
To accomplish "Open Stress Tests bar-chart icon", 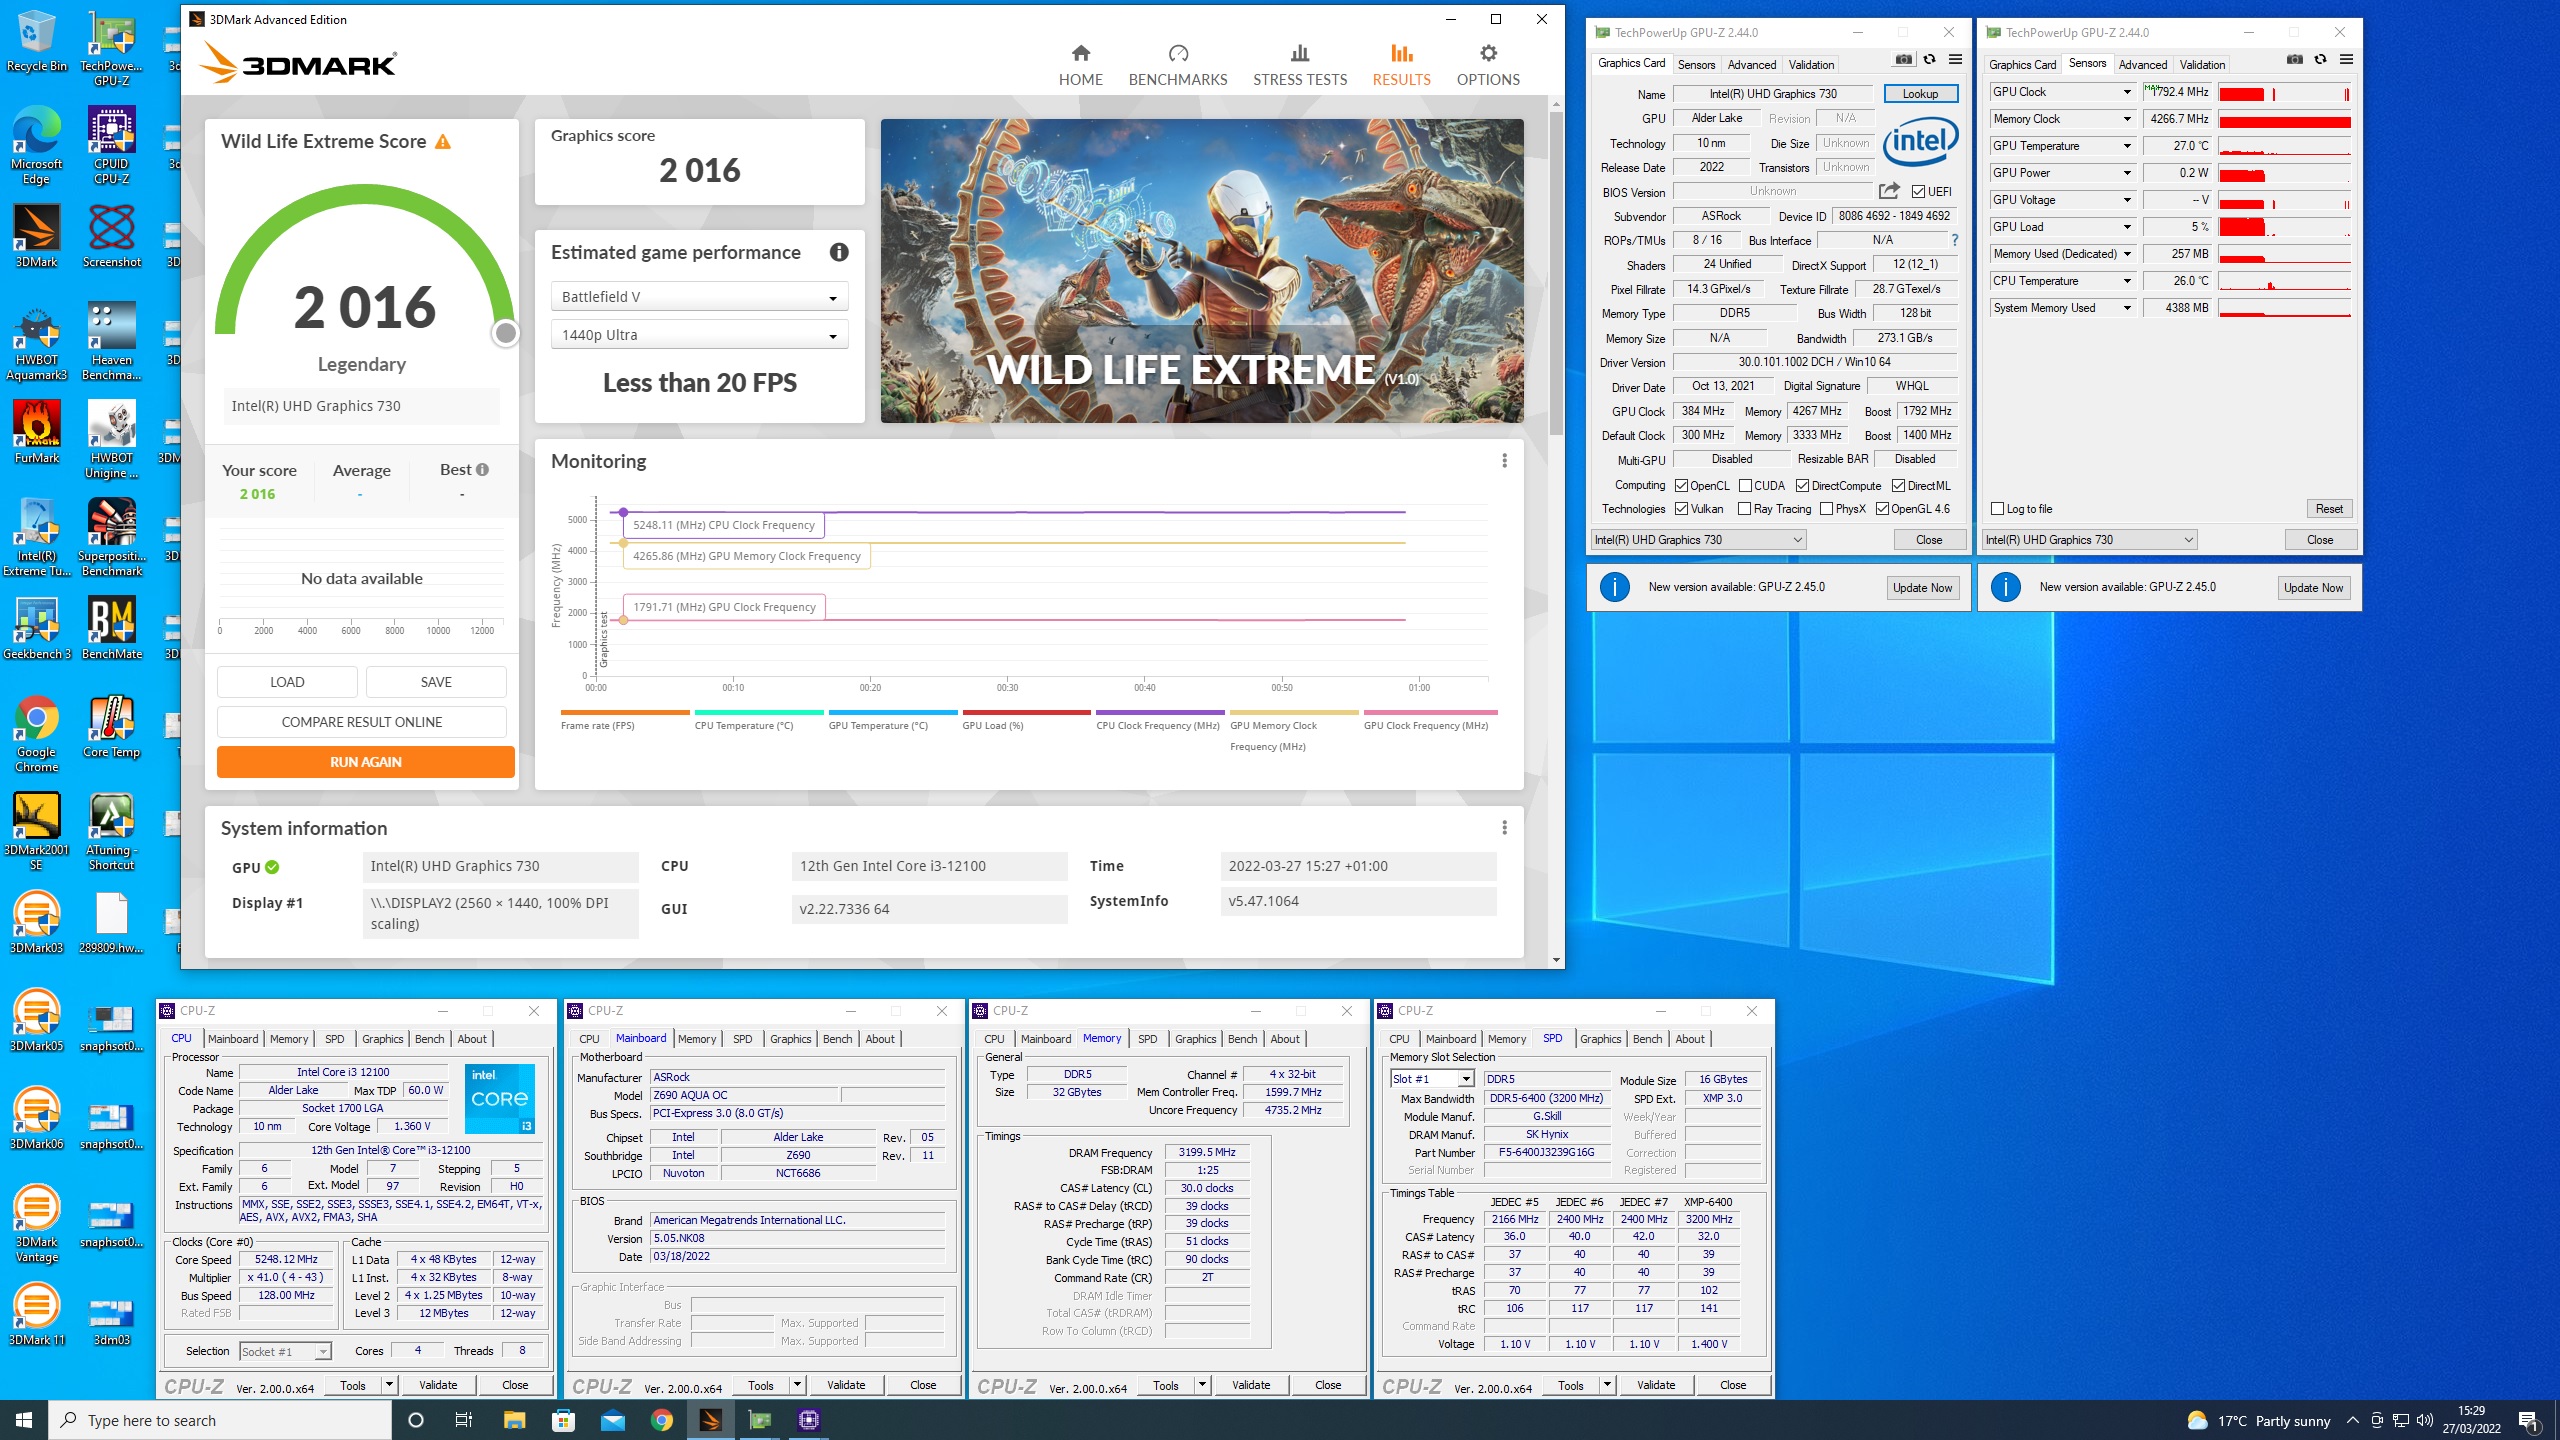I will tap(1299, 53).
